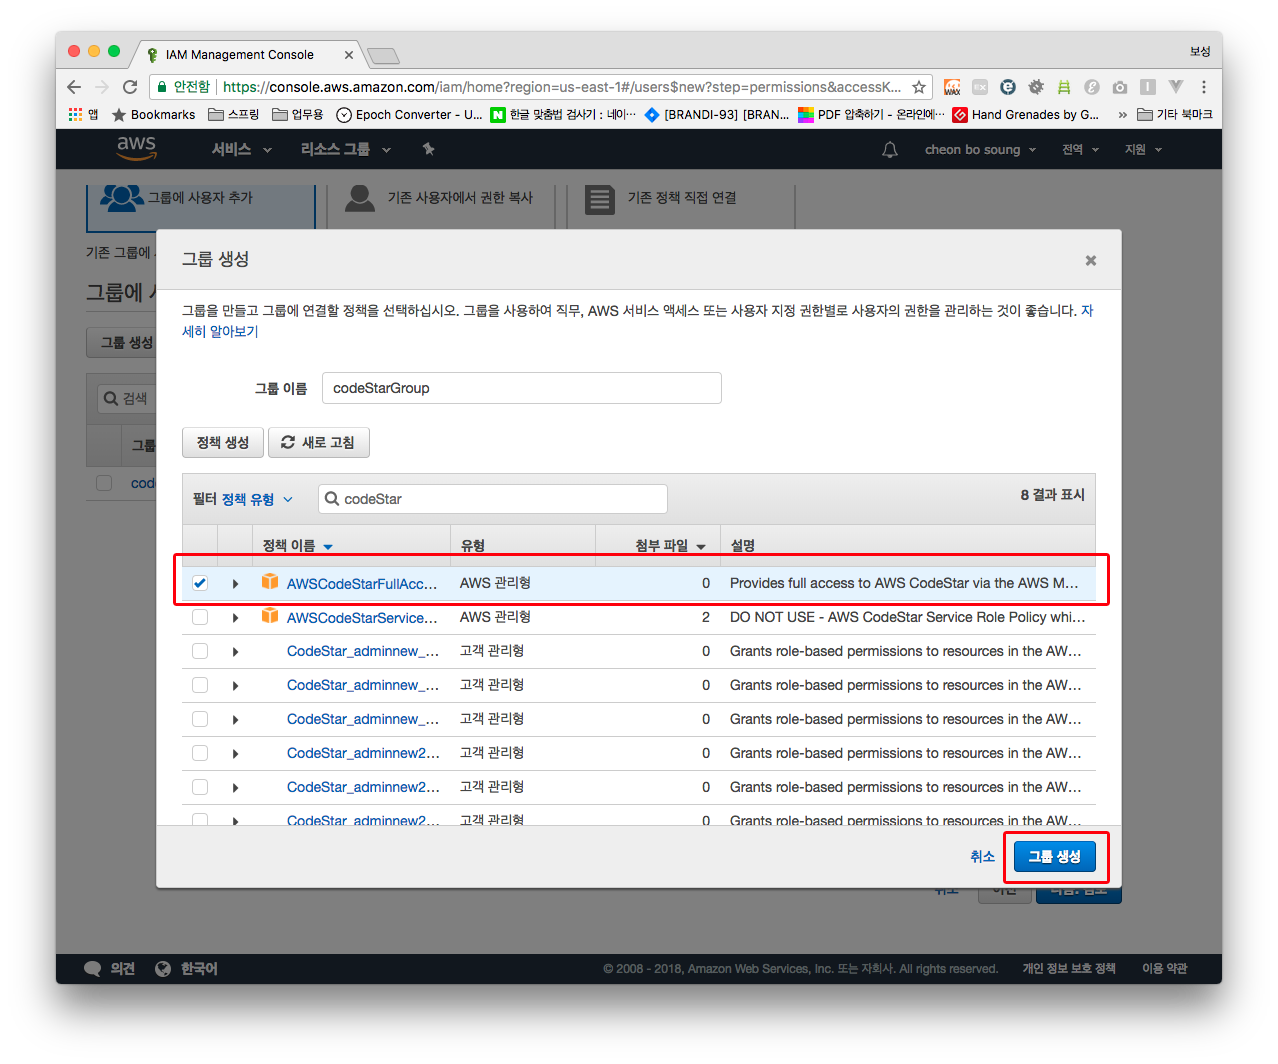Click the AWS logo in the header
Screen dimensions: 1278x1064
tap(136, 147)
